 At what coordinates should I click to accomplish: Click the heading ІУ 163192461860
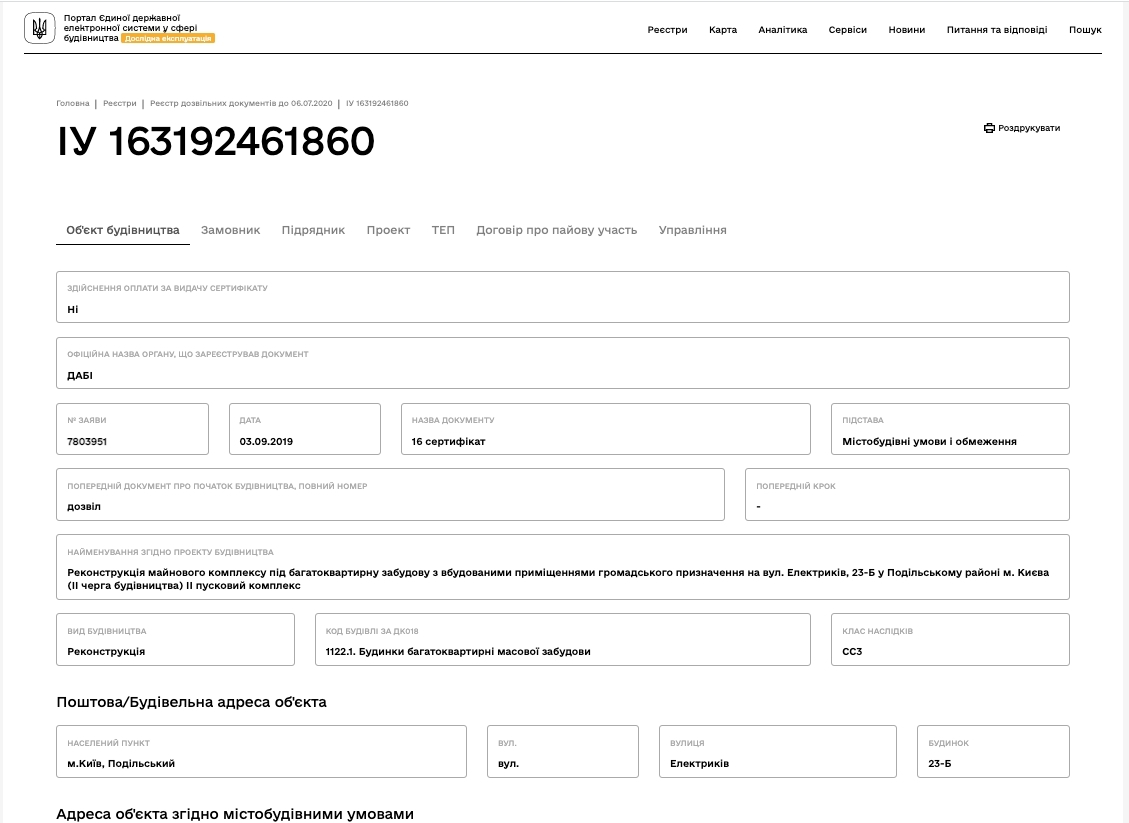(215, 141)
